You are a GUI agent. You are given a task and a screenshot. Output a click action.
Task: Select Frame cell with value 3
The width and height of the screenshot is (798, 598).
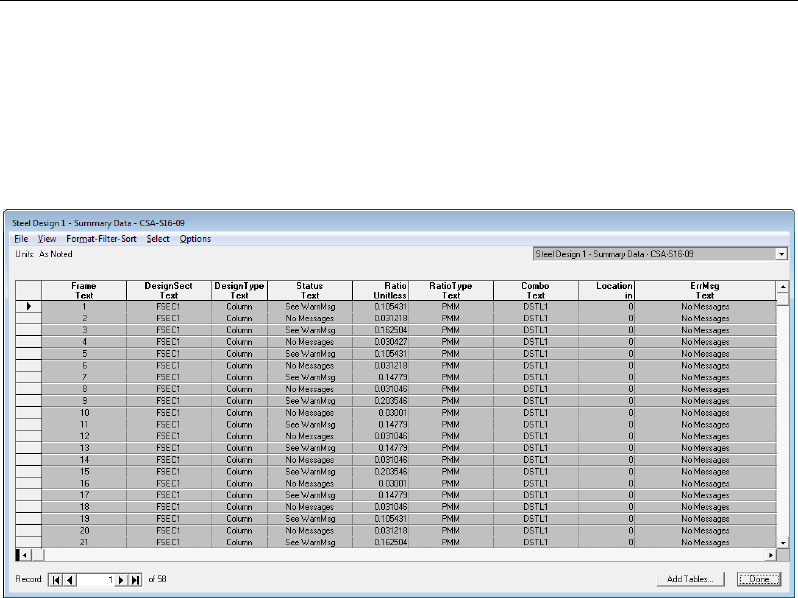[x=84, y=330]
